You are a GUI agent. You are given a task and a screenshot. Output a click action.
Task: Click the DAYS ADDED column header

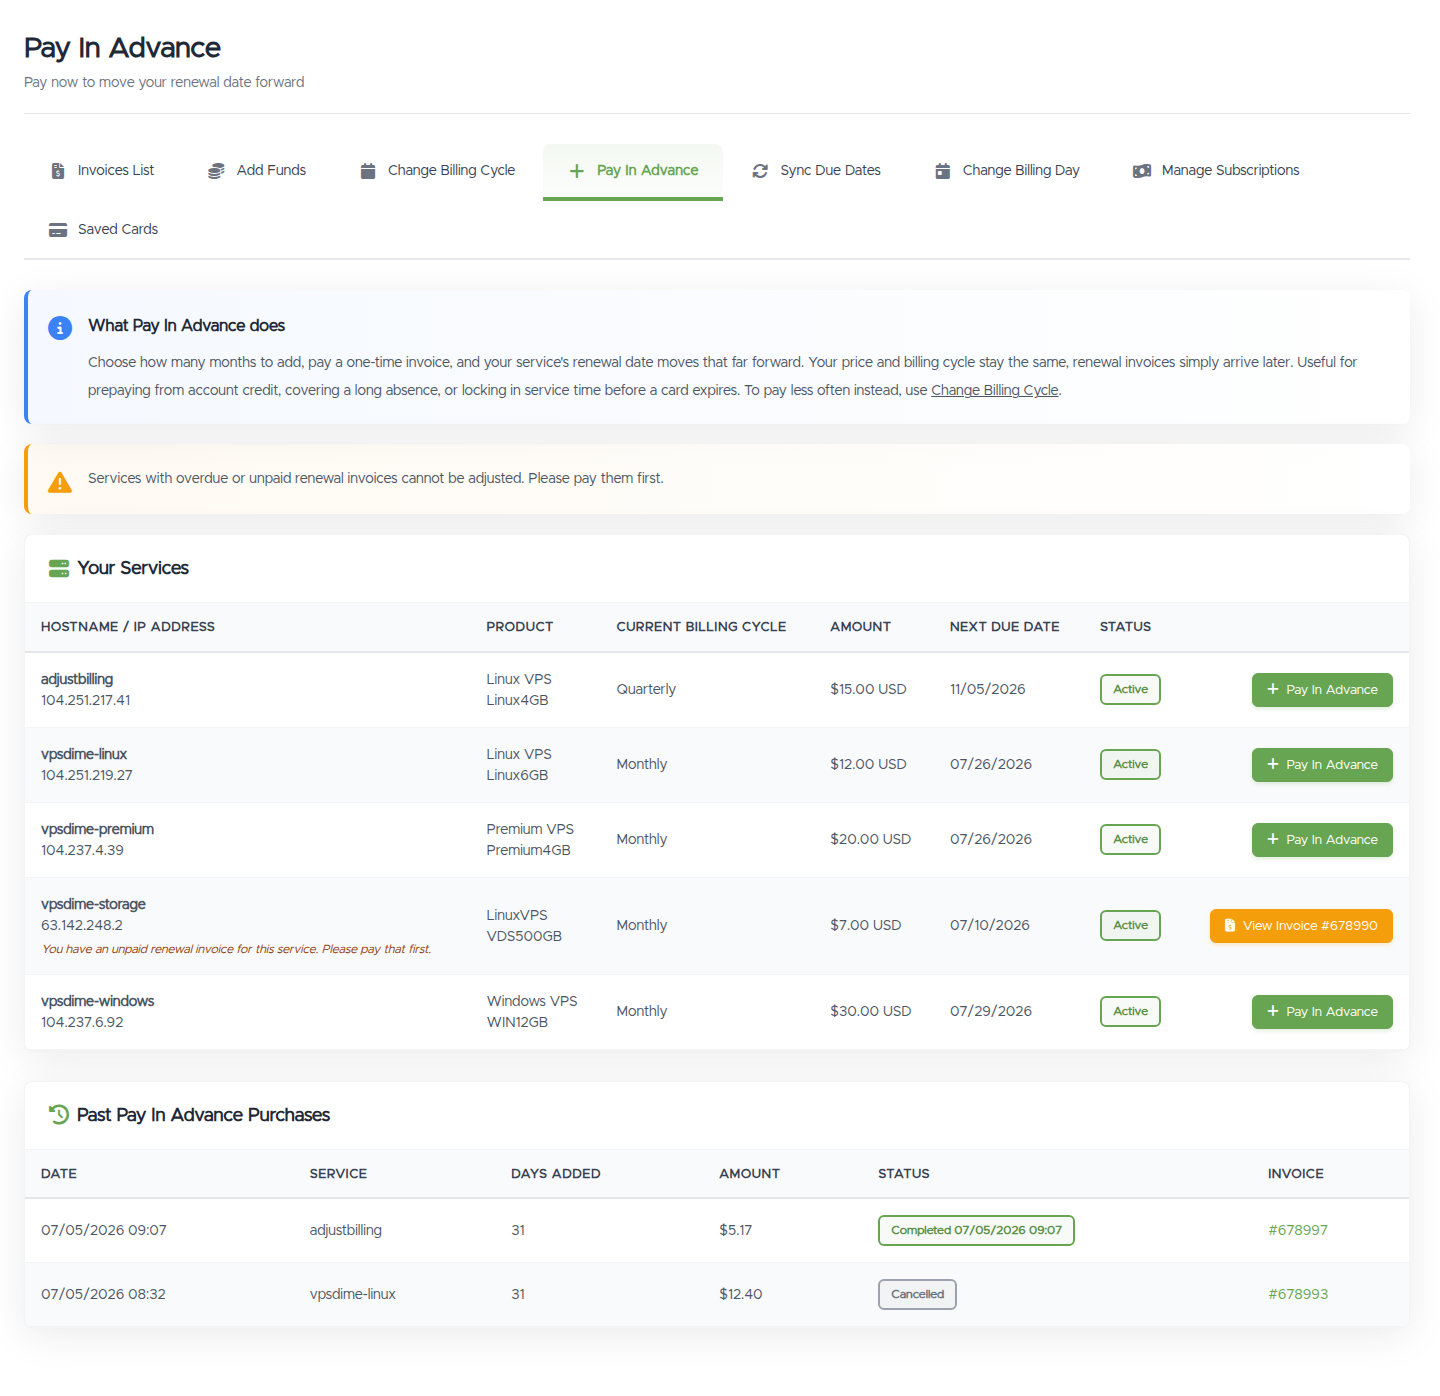click(556, 1174)
